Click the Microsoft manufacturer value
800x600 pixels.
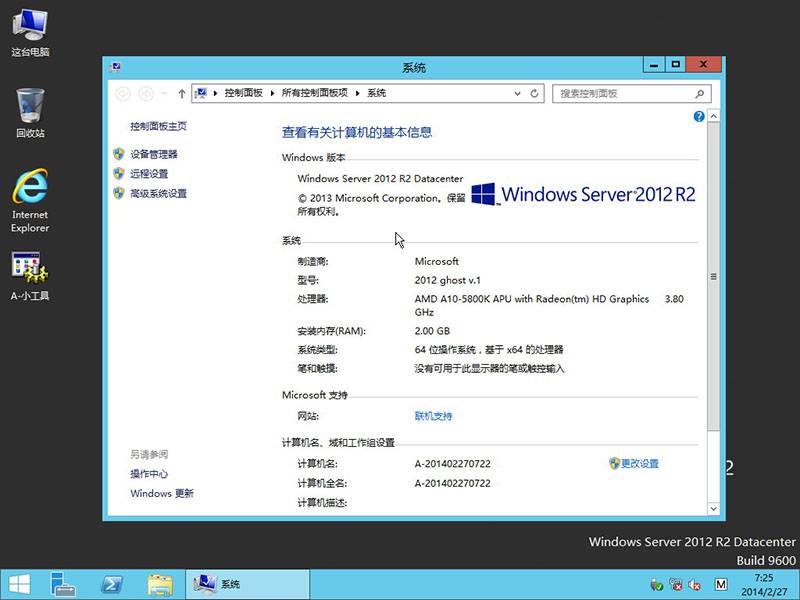pos(436,261)
